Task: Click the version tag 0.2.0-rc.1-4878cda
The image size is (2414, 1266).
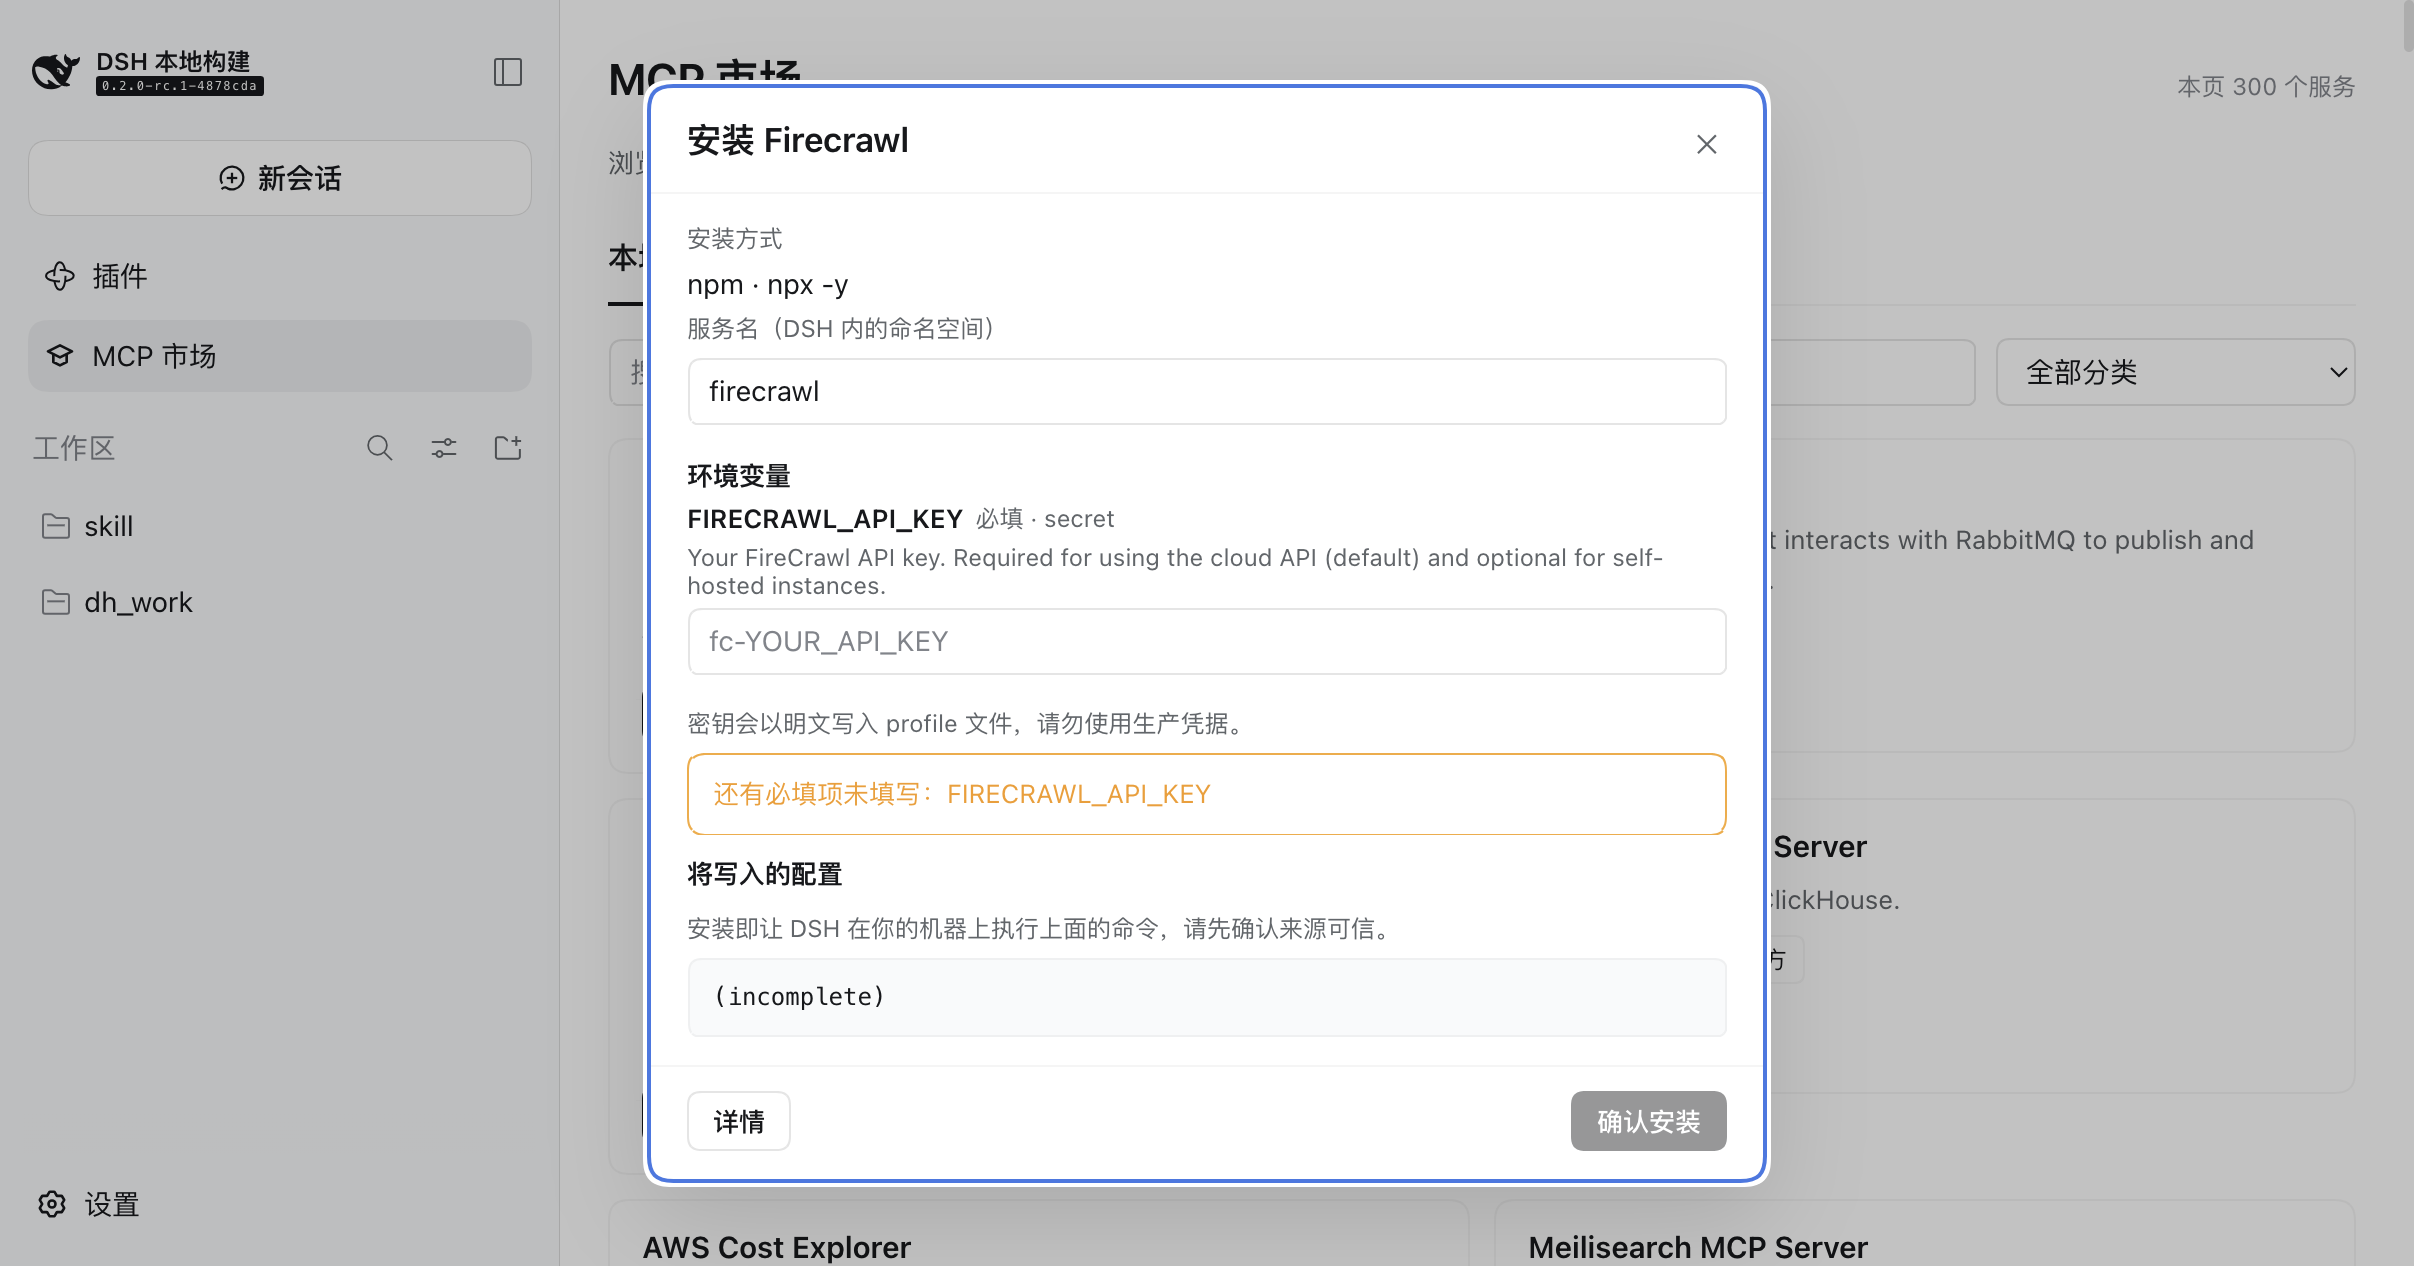Action: pos(180,86)
